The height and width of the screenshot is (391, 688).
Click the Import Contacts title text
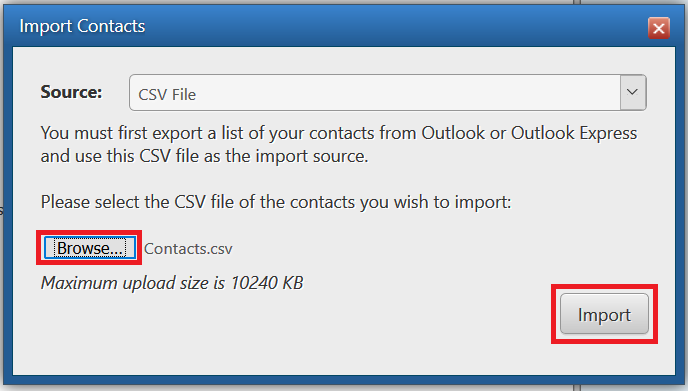click(82, 26)
